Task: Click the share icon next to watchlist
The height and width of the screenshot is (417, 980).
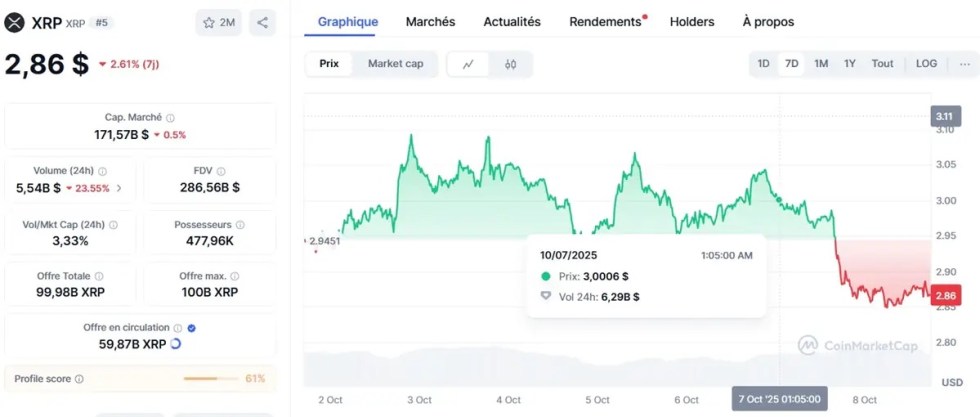Action: [x=262, y=23]
